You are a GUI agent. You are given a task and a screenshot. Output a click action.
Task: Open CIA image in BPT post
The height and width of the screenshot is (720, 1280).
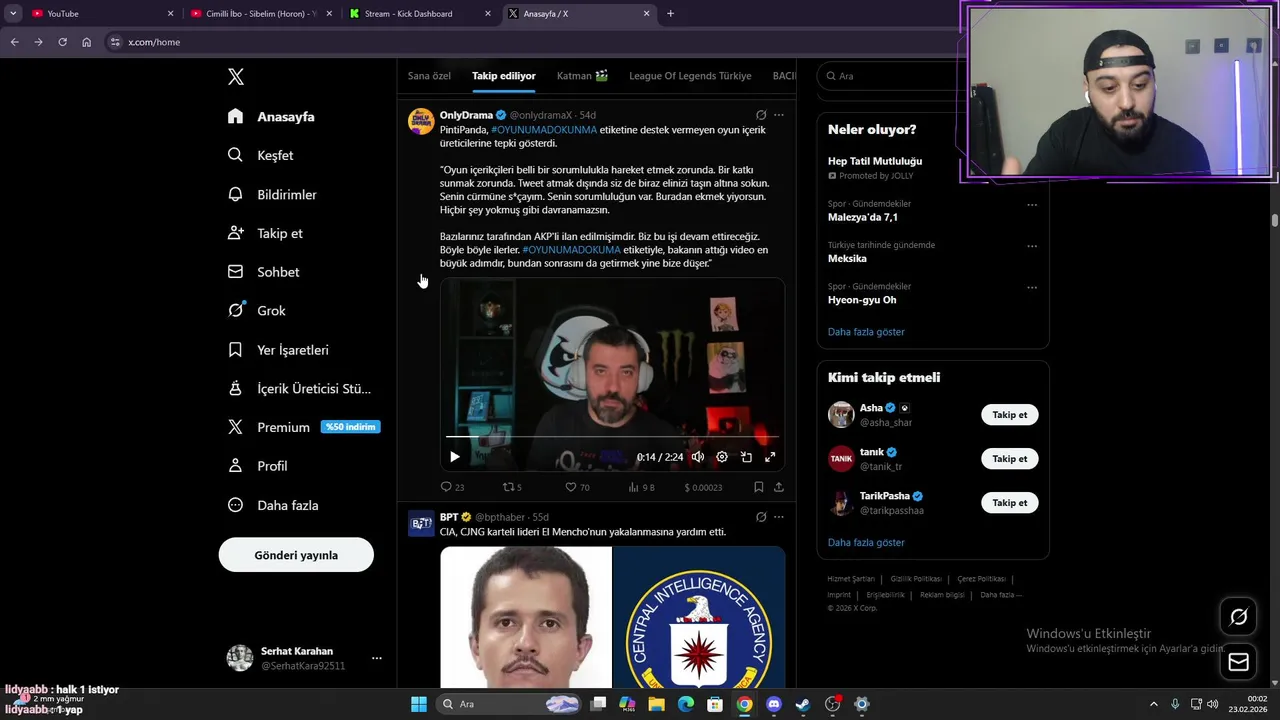[699, 616]
